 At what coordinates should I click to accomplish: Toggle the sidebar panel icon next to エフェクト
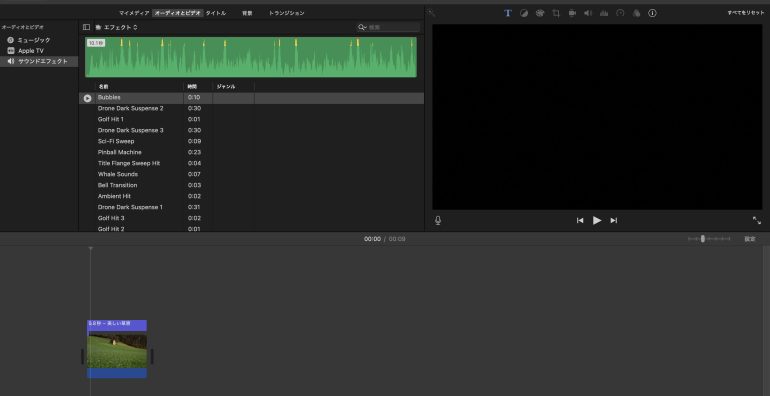(x=86, y=28)
